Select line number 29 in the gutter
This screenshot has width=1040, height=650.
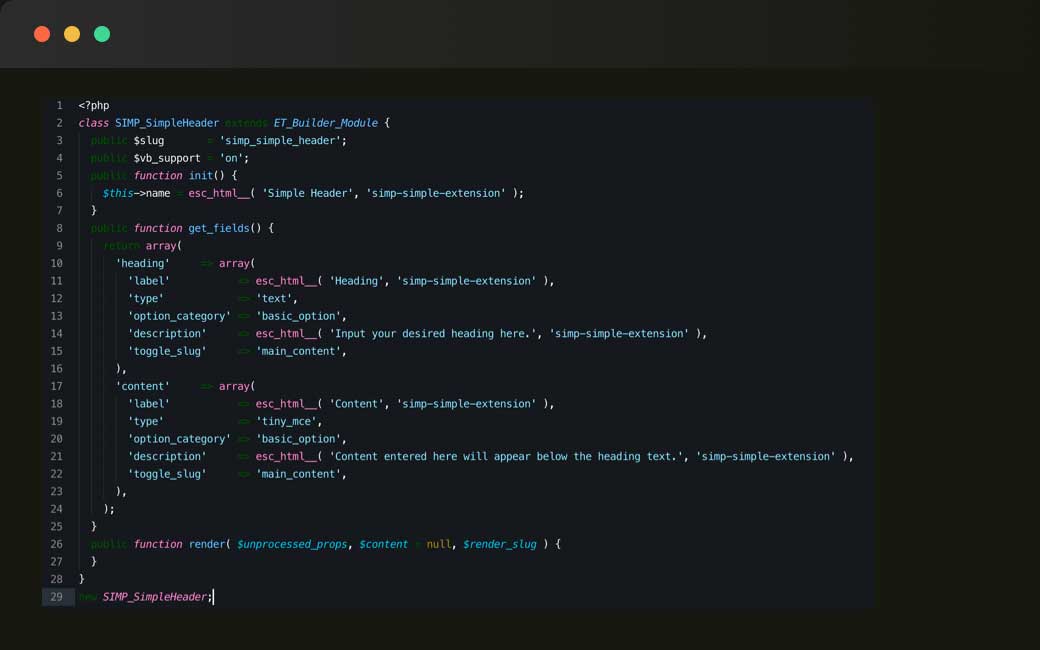(58, 597)
